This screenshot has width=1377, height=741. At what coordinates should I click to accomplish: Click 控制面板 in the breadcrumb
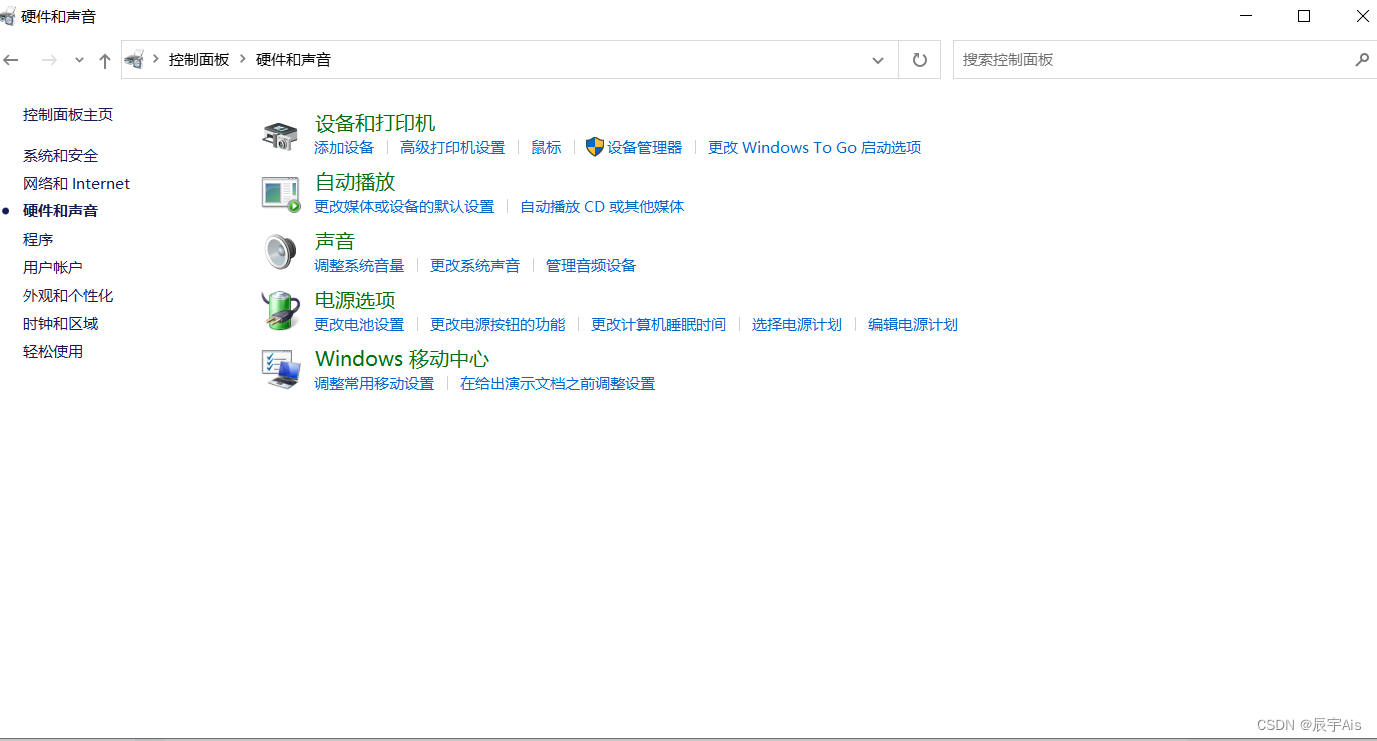pyautogui.click(x=199, y=60)
